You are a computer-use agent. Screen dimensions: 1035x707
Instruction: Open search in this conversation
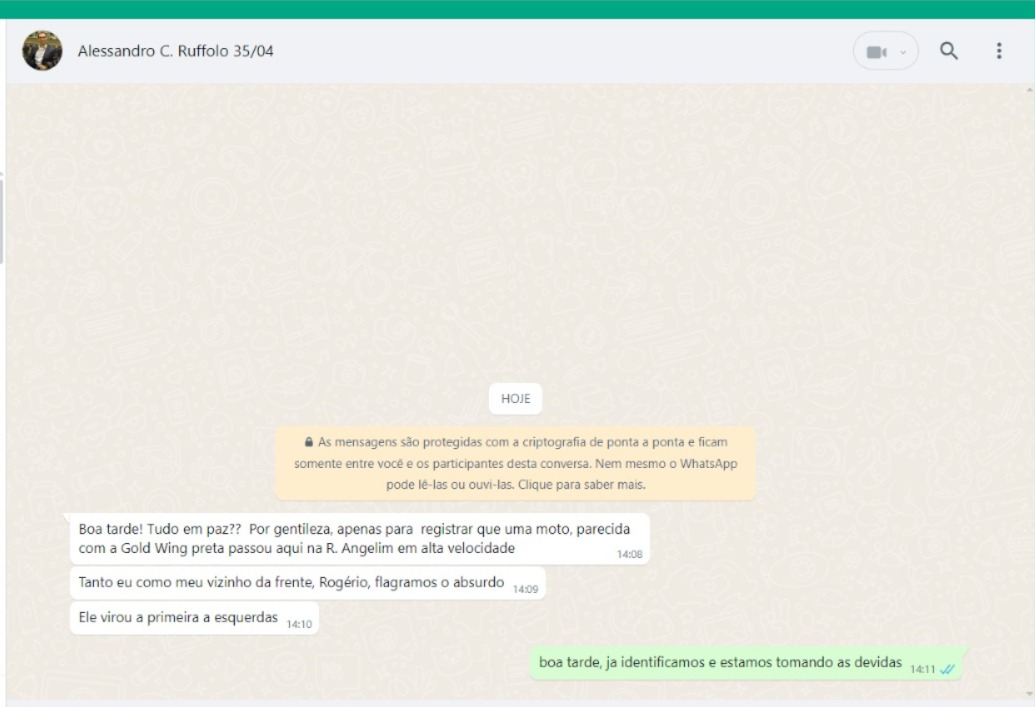click(949, 52)
